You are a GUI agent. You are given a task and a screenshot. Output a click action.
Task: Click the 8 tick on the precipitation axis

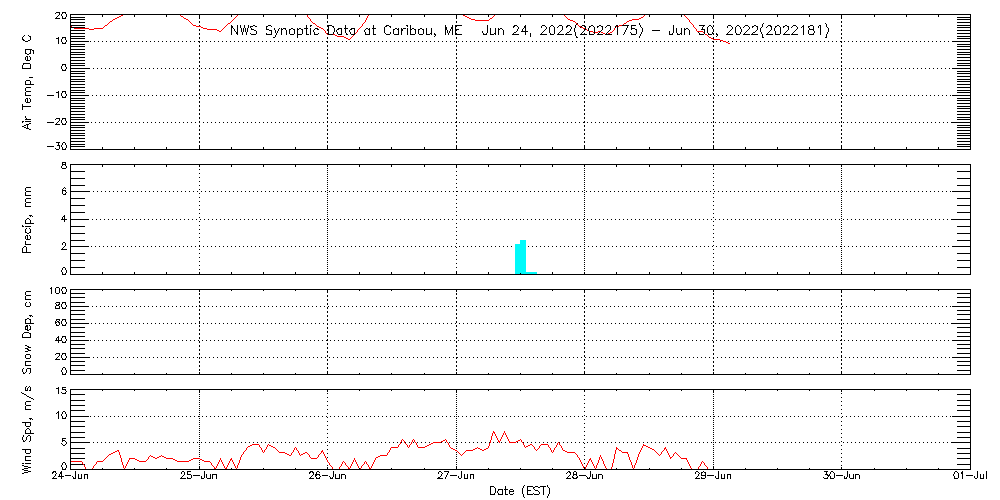coord(62,165)
